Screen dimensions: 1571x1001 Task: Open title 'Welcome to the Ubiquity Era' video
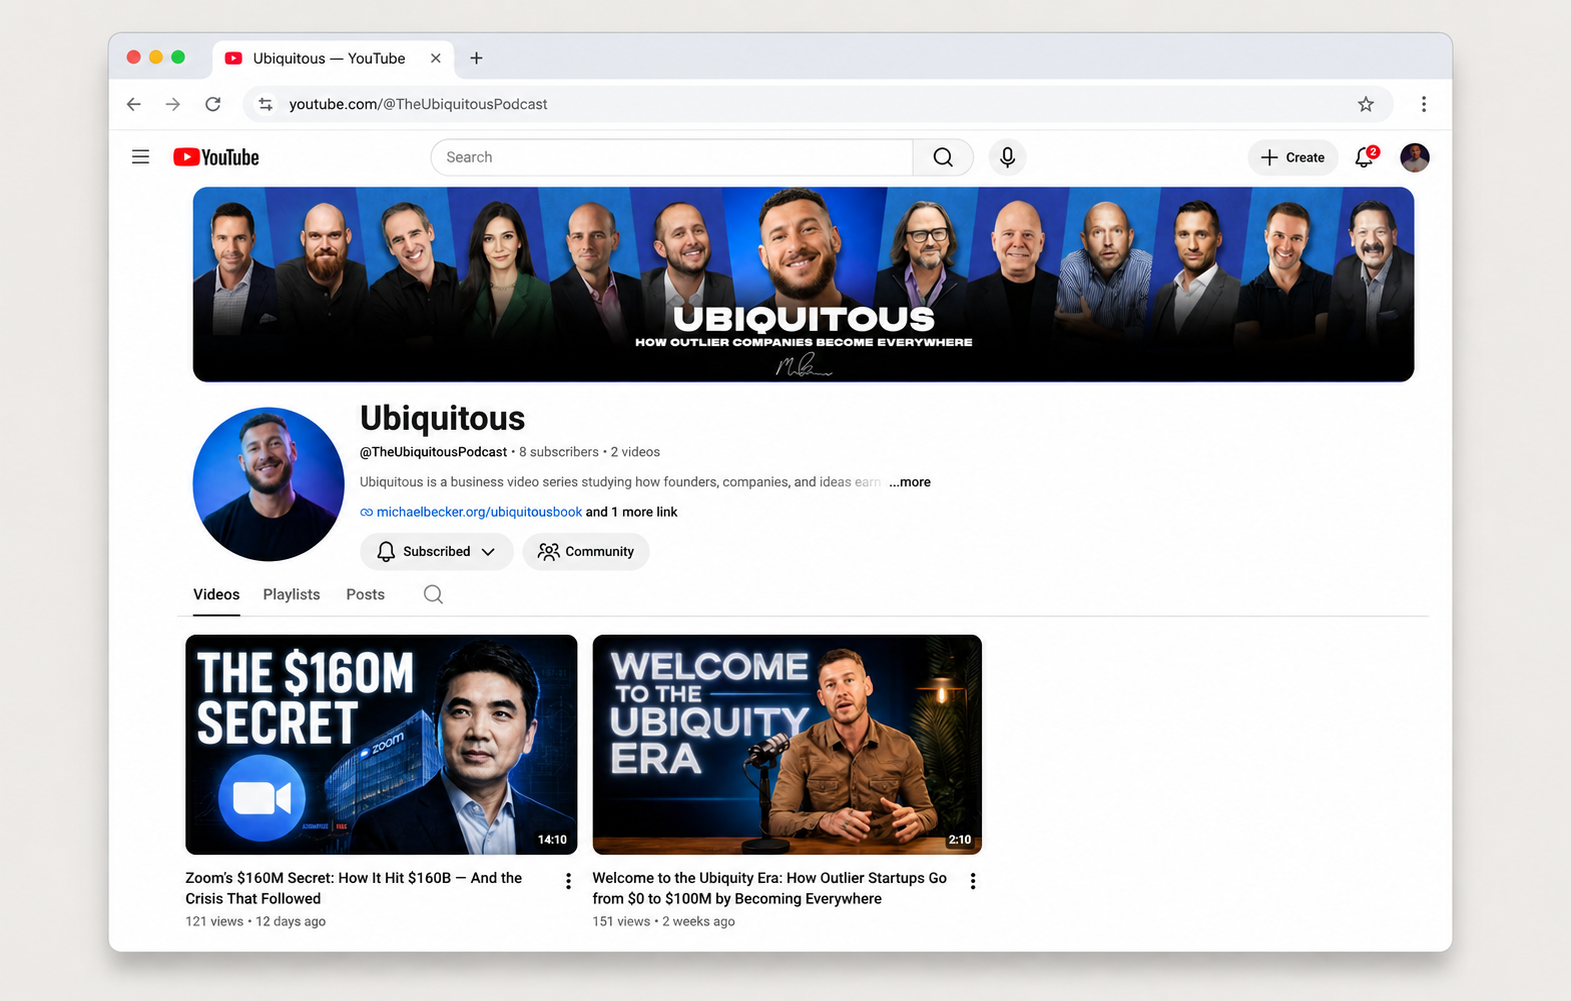769,888
